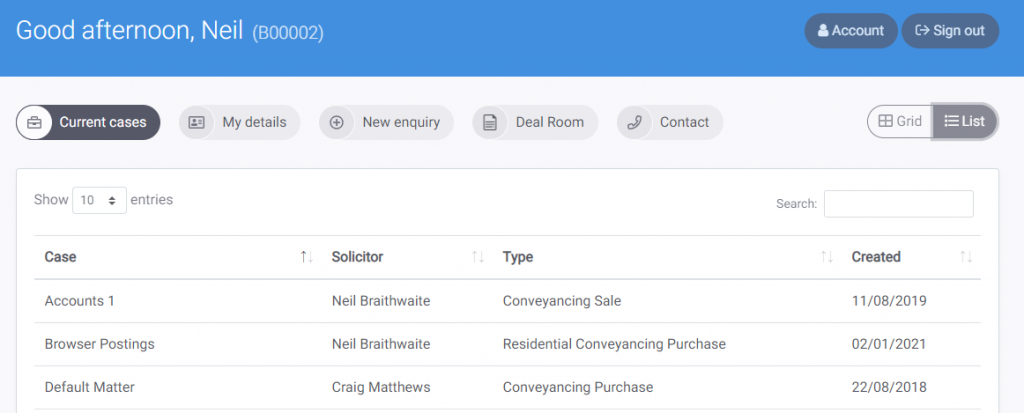Open the Show entries count dropdown

point(99,200)
